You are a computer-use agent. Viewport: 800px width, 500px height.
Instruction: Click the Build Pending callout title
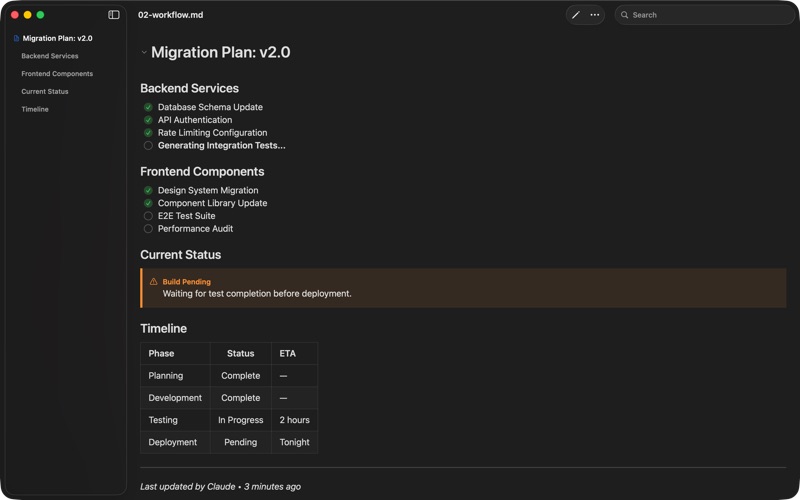(x=186, y=282)
